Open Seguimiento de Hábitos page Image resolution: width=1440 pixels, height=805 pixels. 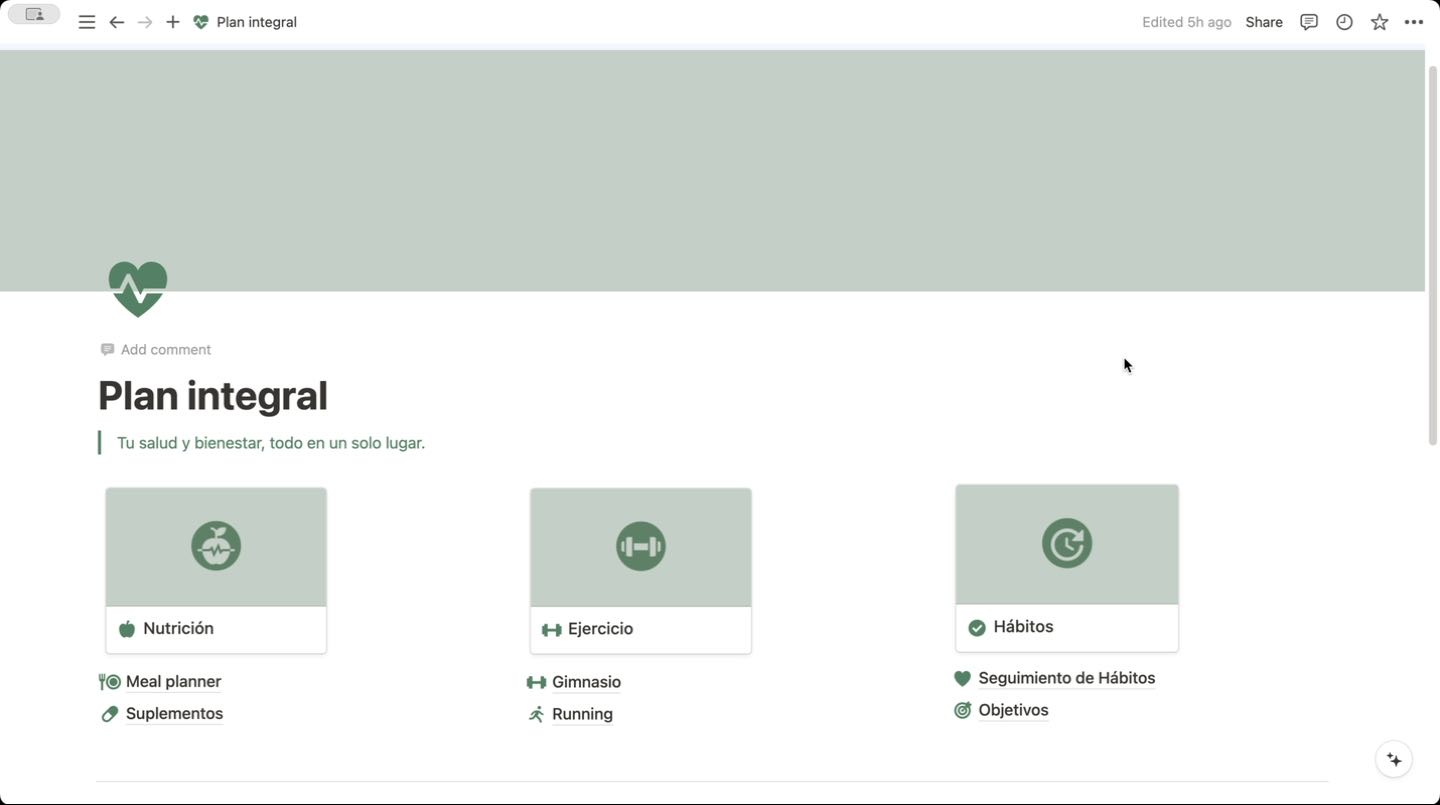[1066, 678]
